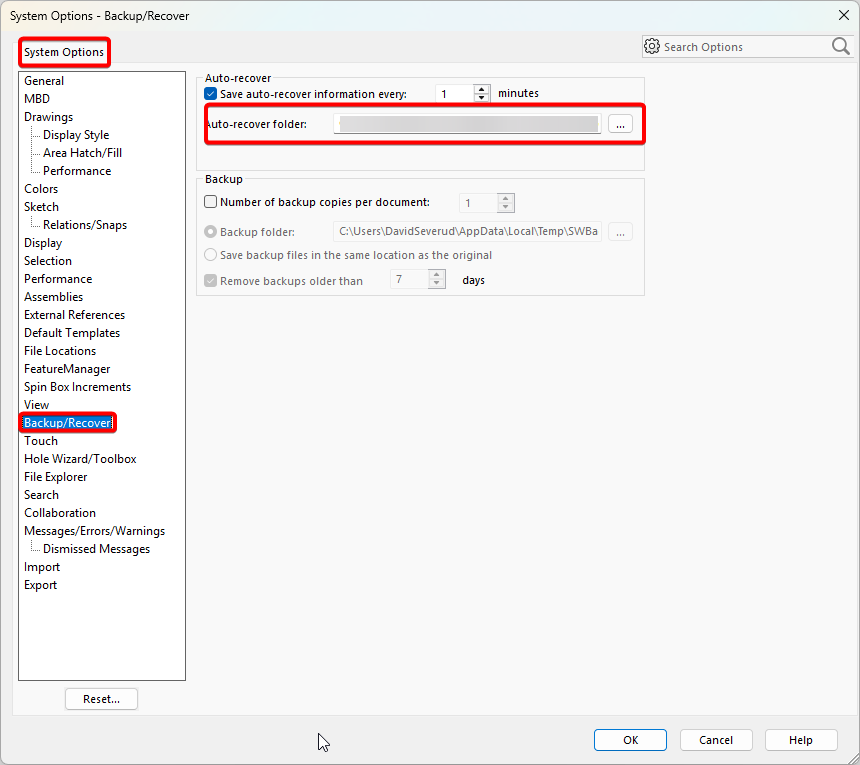
Task: Open Spin Box Increments options
Action: (x=77, y=387)
